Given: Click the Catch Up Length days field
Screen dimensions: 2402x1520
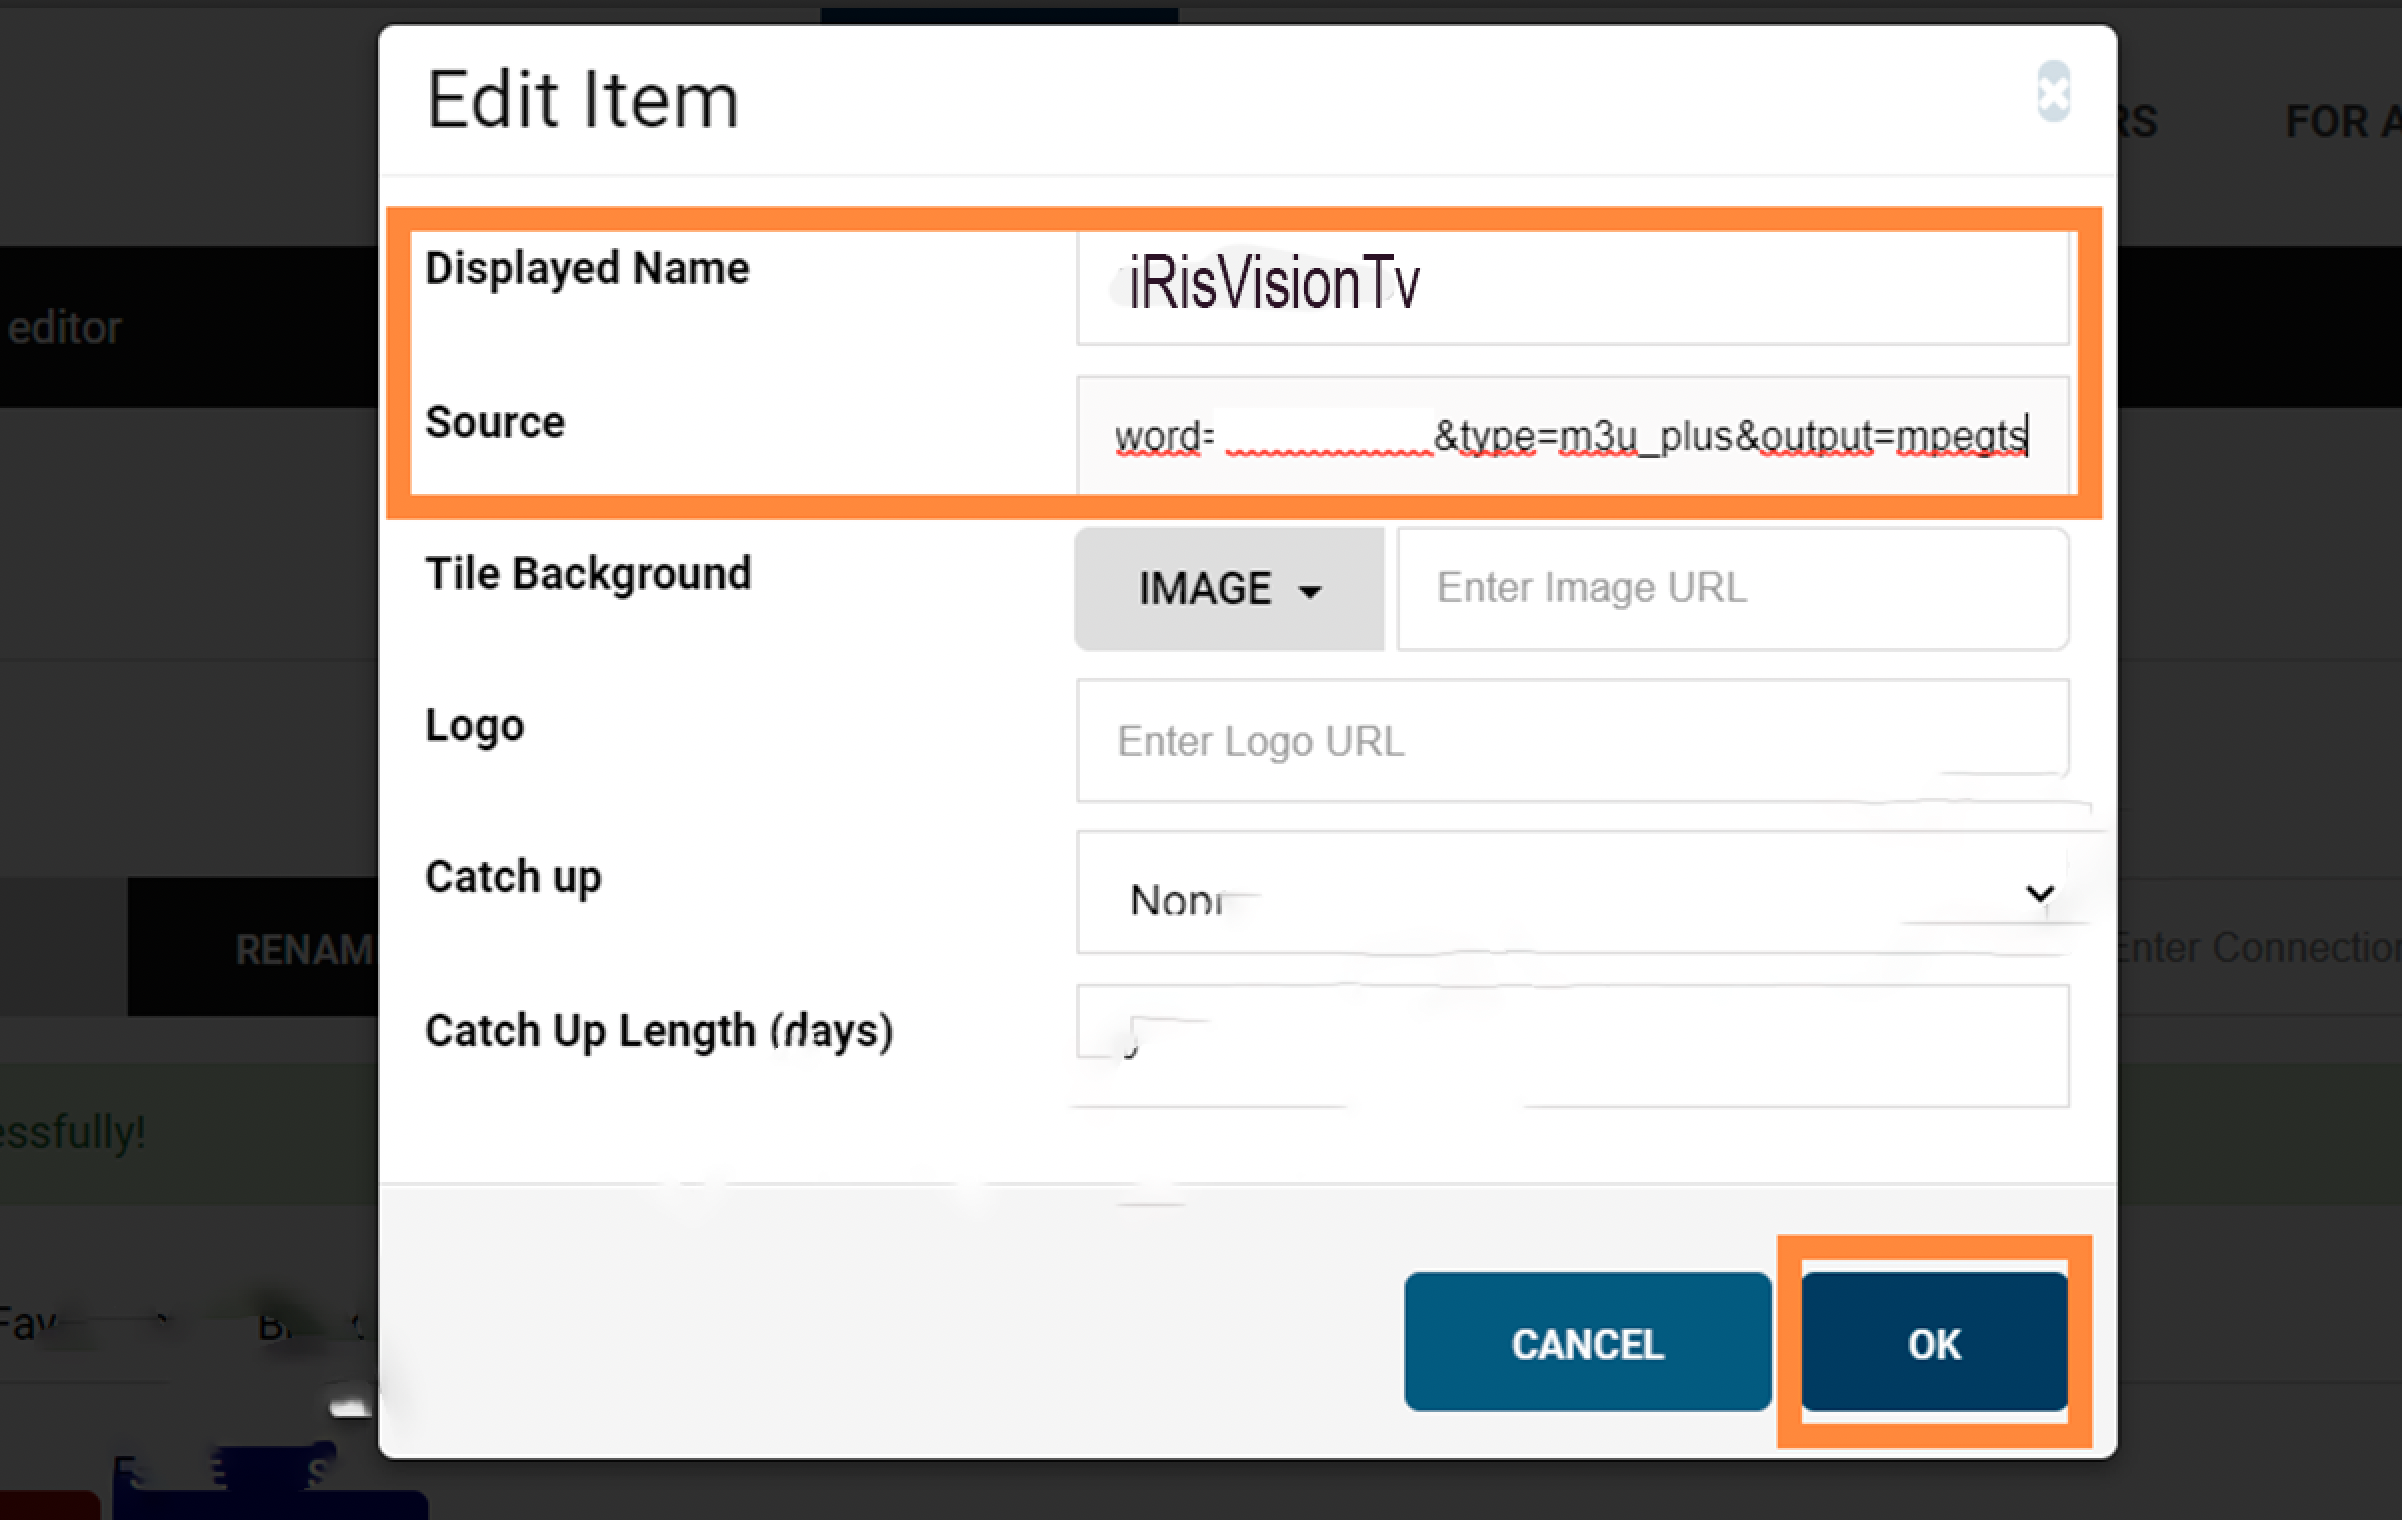Looking at the screenshot, I should (x=1573, y=1046).
